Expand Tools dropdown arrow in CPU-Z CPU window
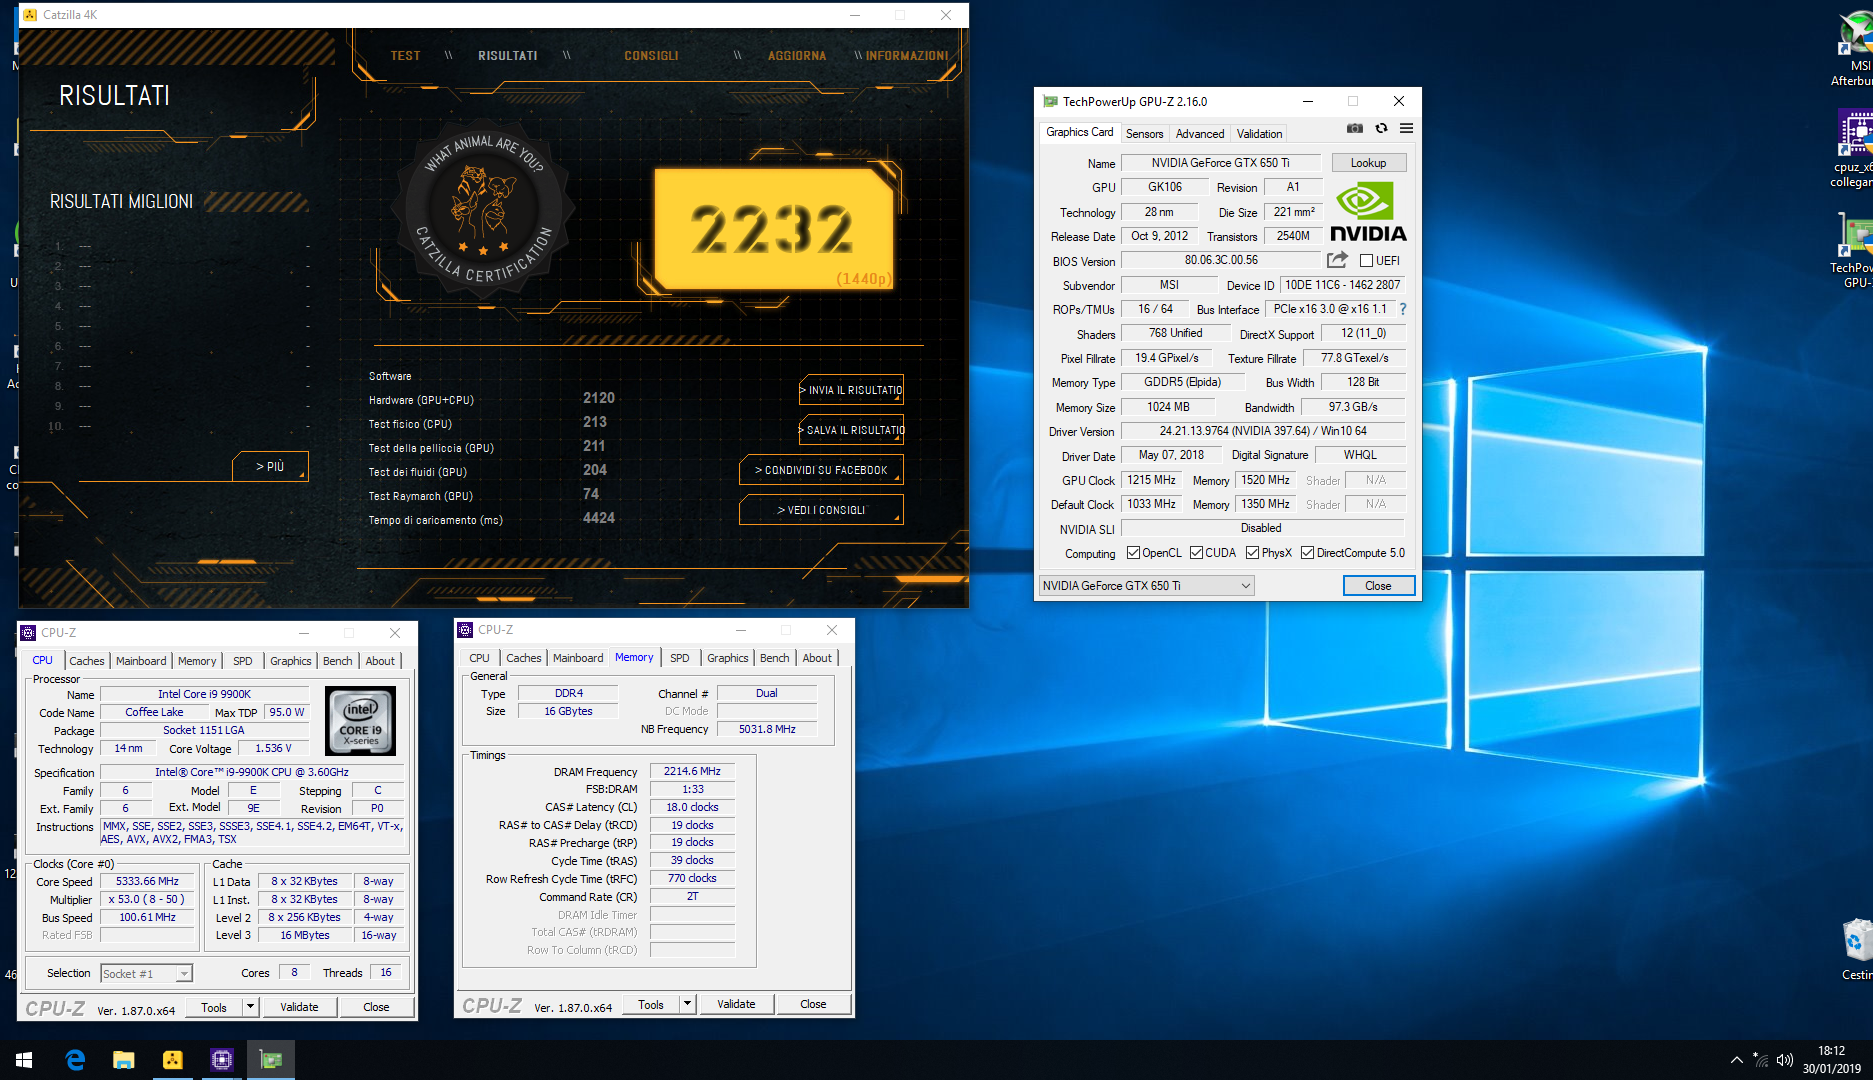Screen dimensions: 1873x1080 (250, 1007)
